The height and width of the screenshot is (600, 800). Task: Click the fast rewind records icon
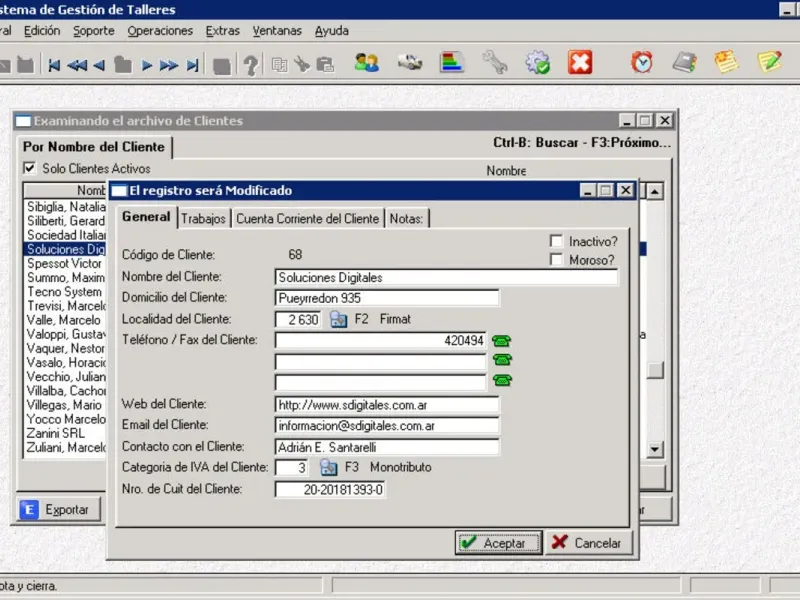(77, 65)
